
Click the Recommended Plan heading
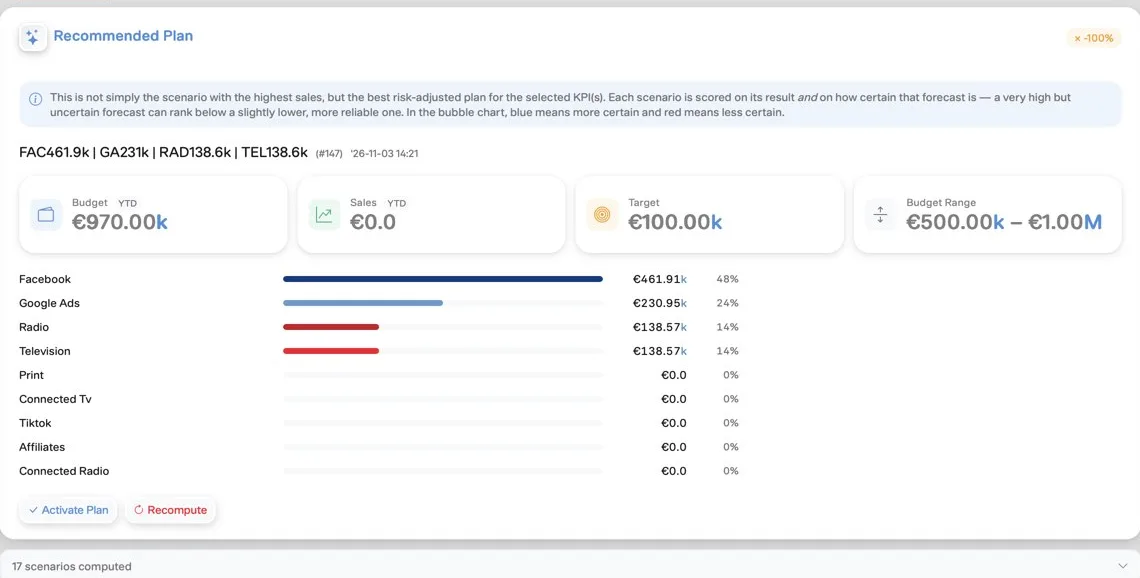pos(124,36)
